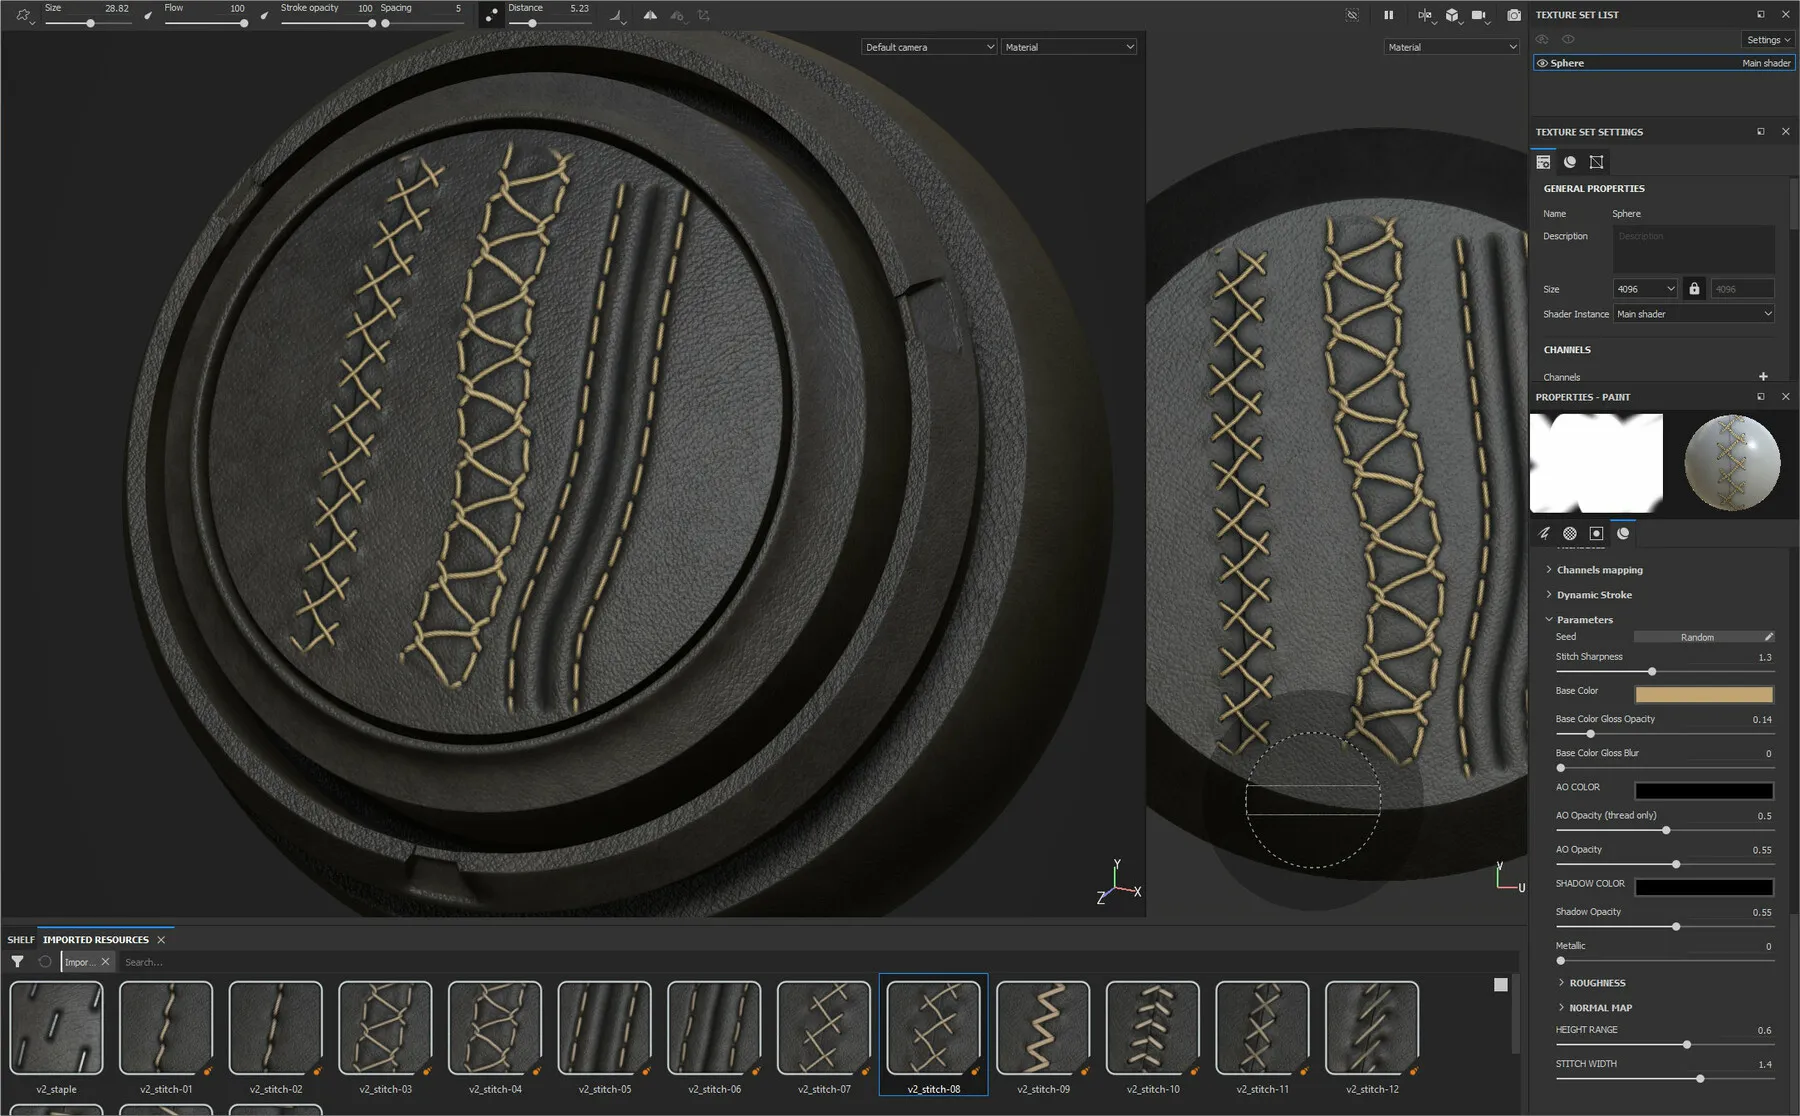Toggle visibility of the Sphere texture set
This screenshot has width=1800, height=1116.
[1542, 63]
